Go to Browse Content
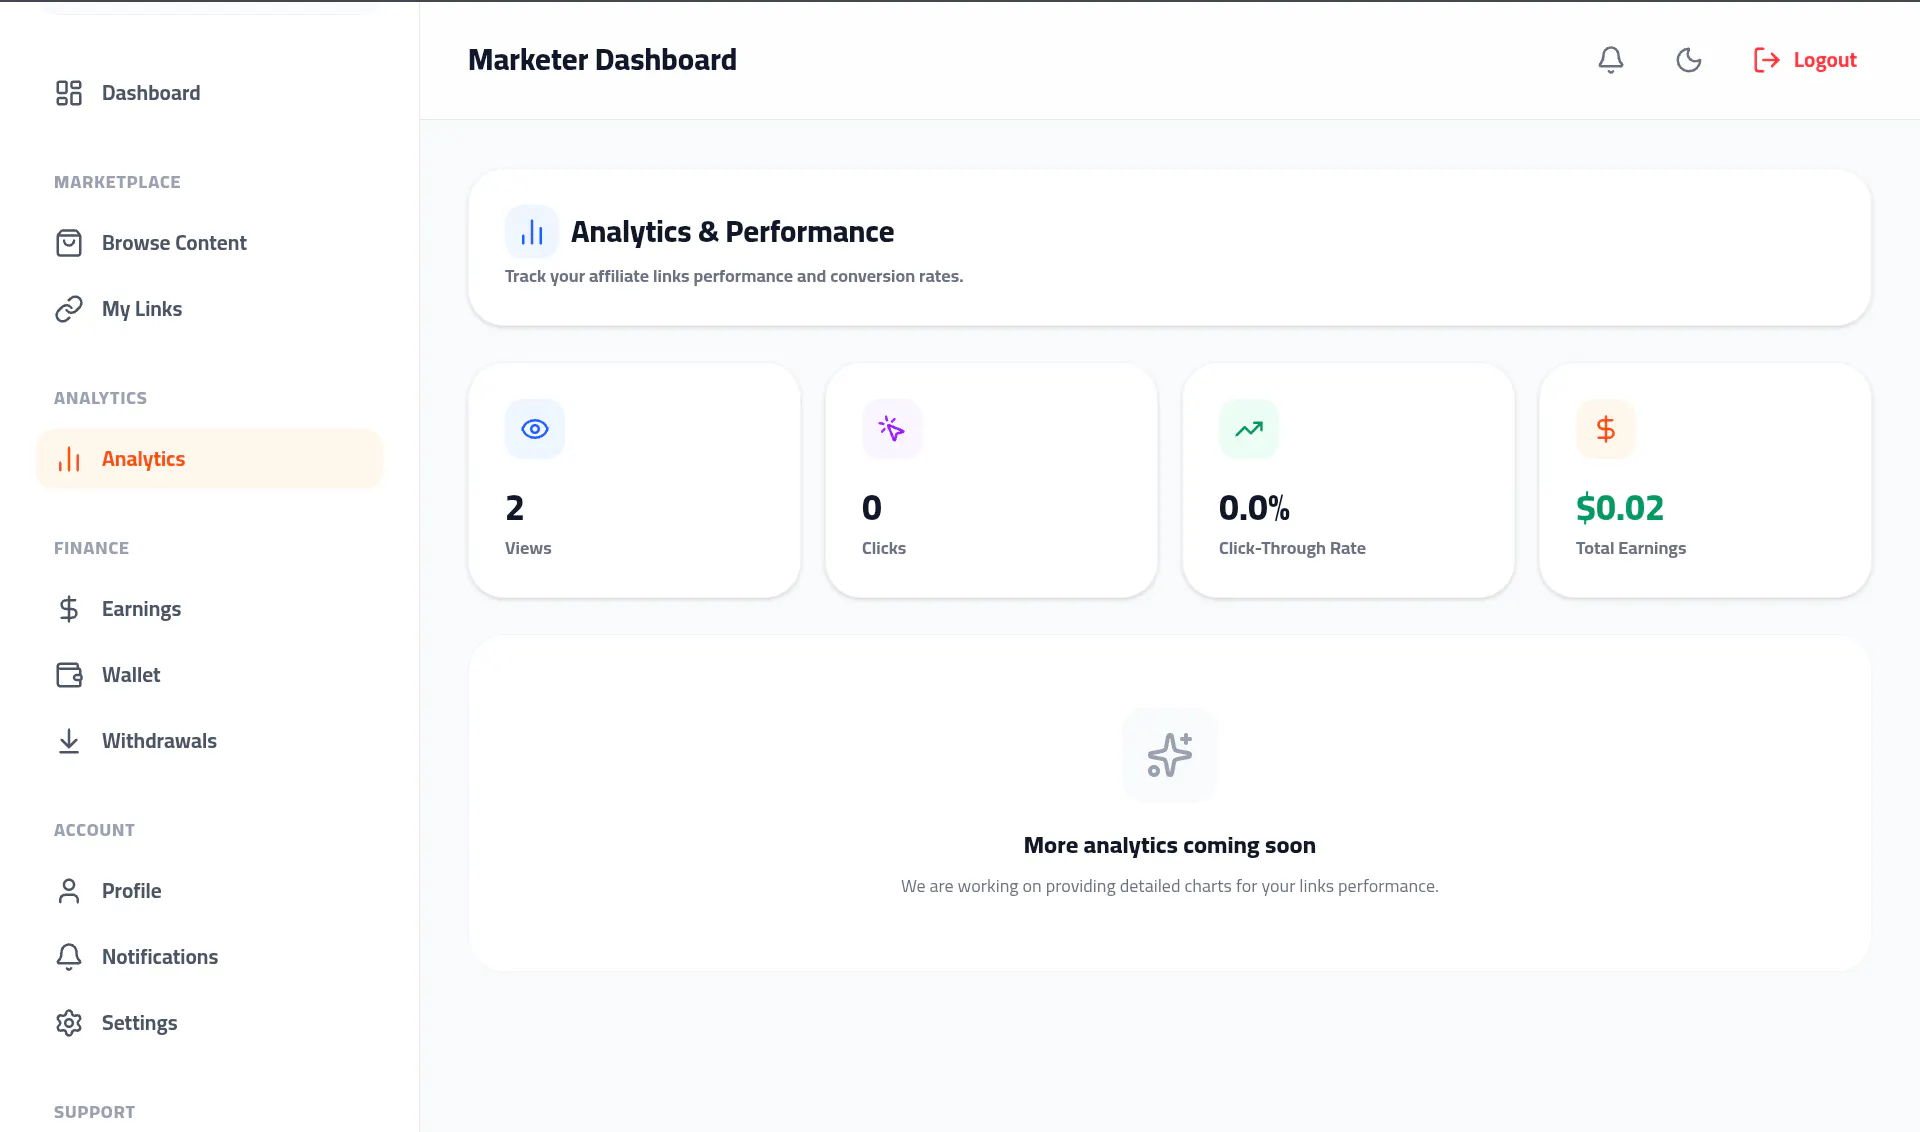Image resolution: width=1920 pixels, height=1132 pixels. coord(210,243)
